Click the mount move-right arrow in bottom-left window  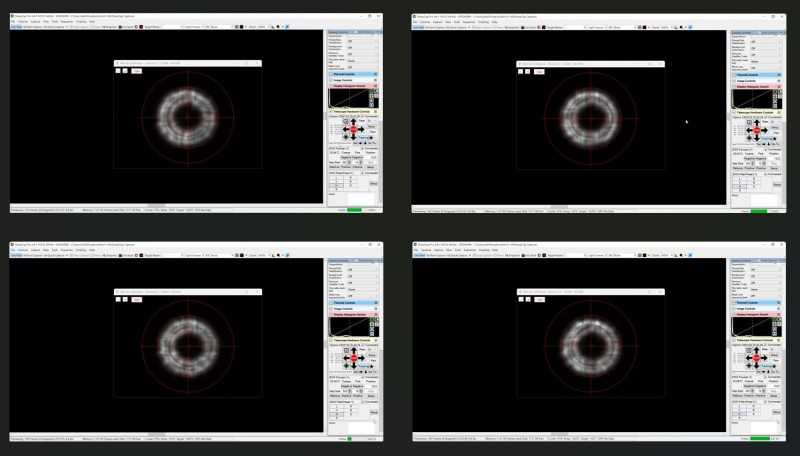[x=361, y=358]
